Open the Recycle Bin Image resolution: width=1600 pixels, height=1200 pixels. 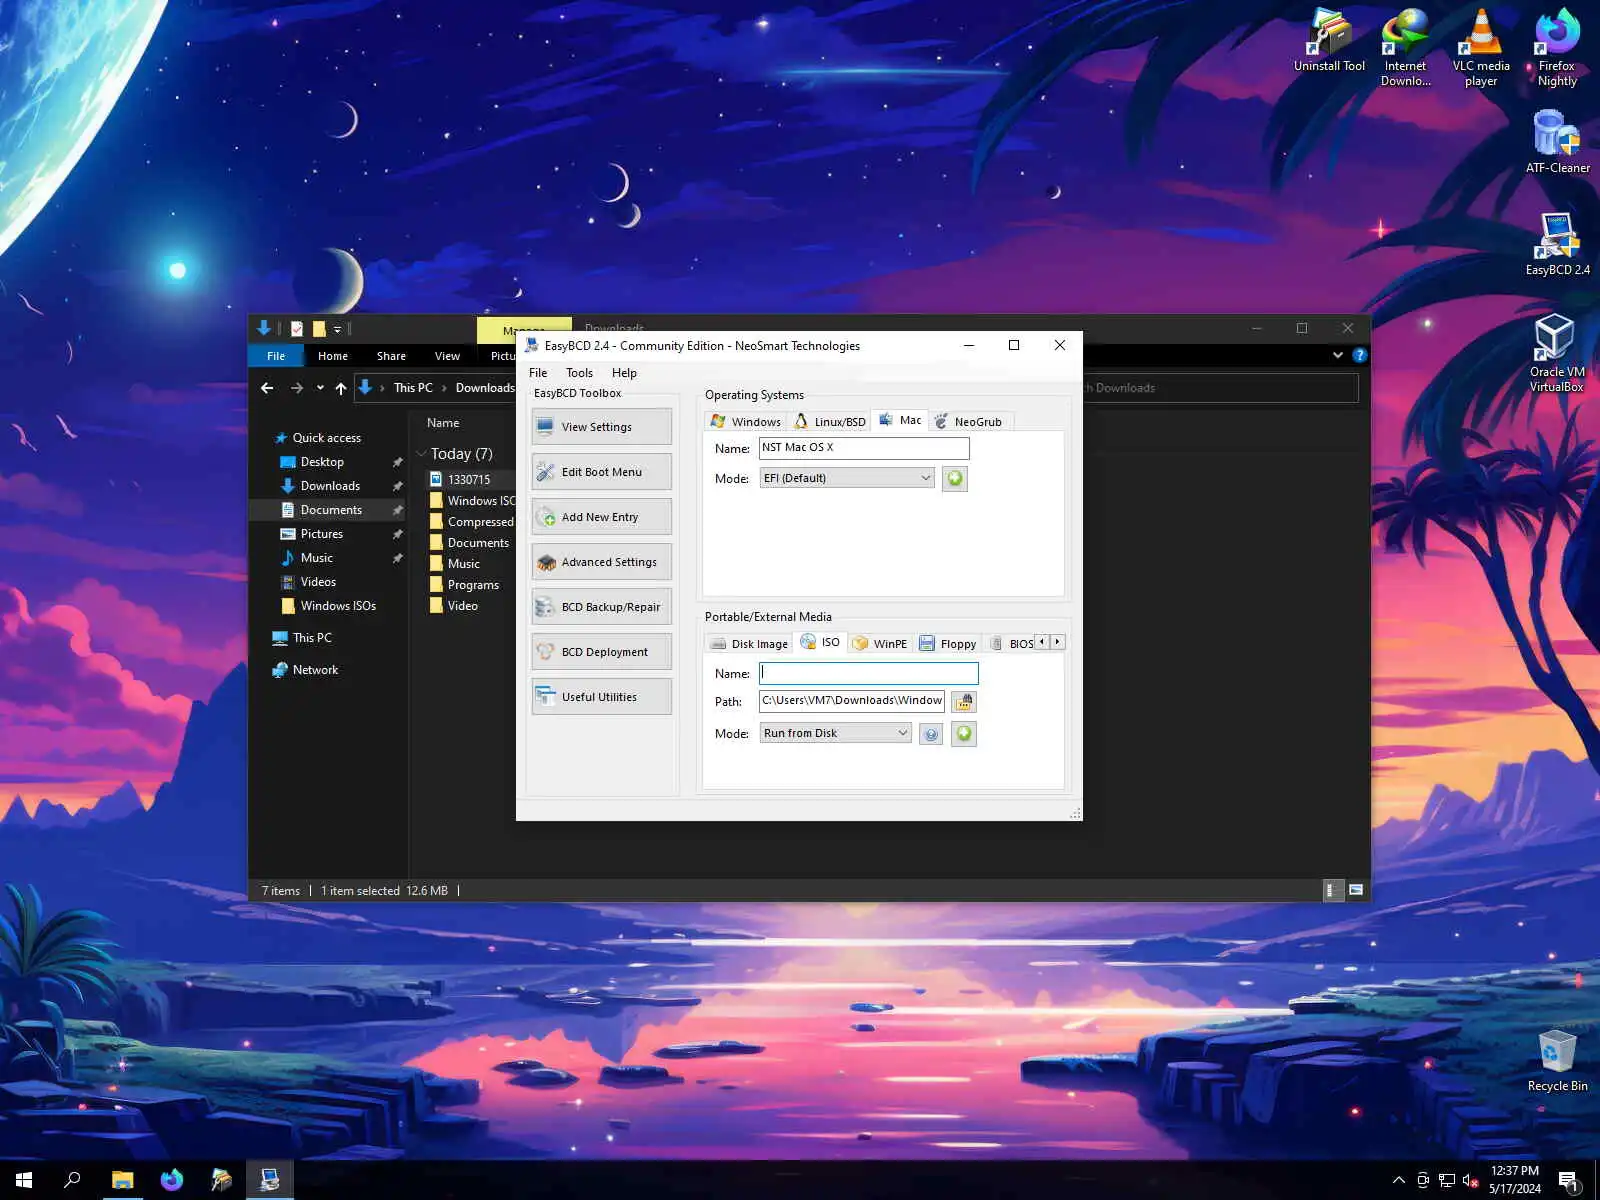tap(1557, 1061)
